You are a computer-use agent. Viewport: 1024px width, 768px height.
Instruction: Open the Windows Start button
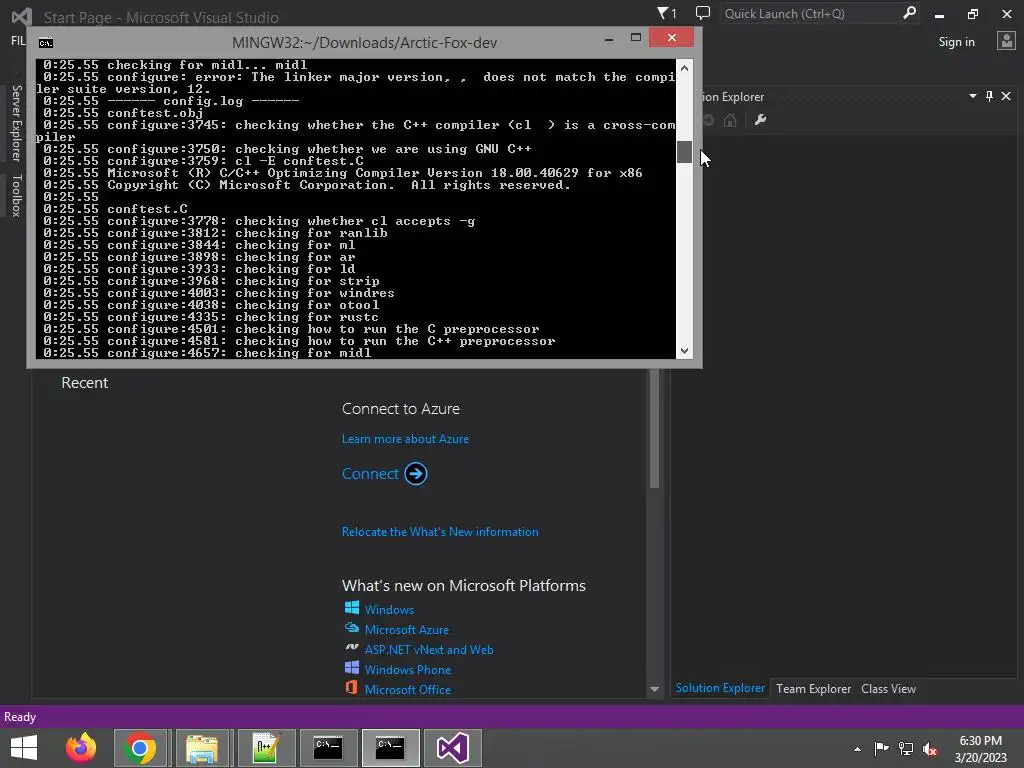pyautogui.click(x=24, y=748)
